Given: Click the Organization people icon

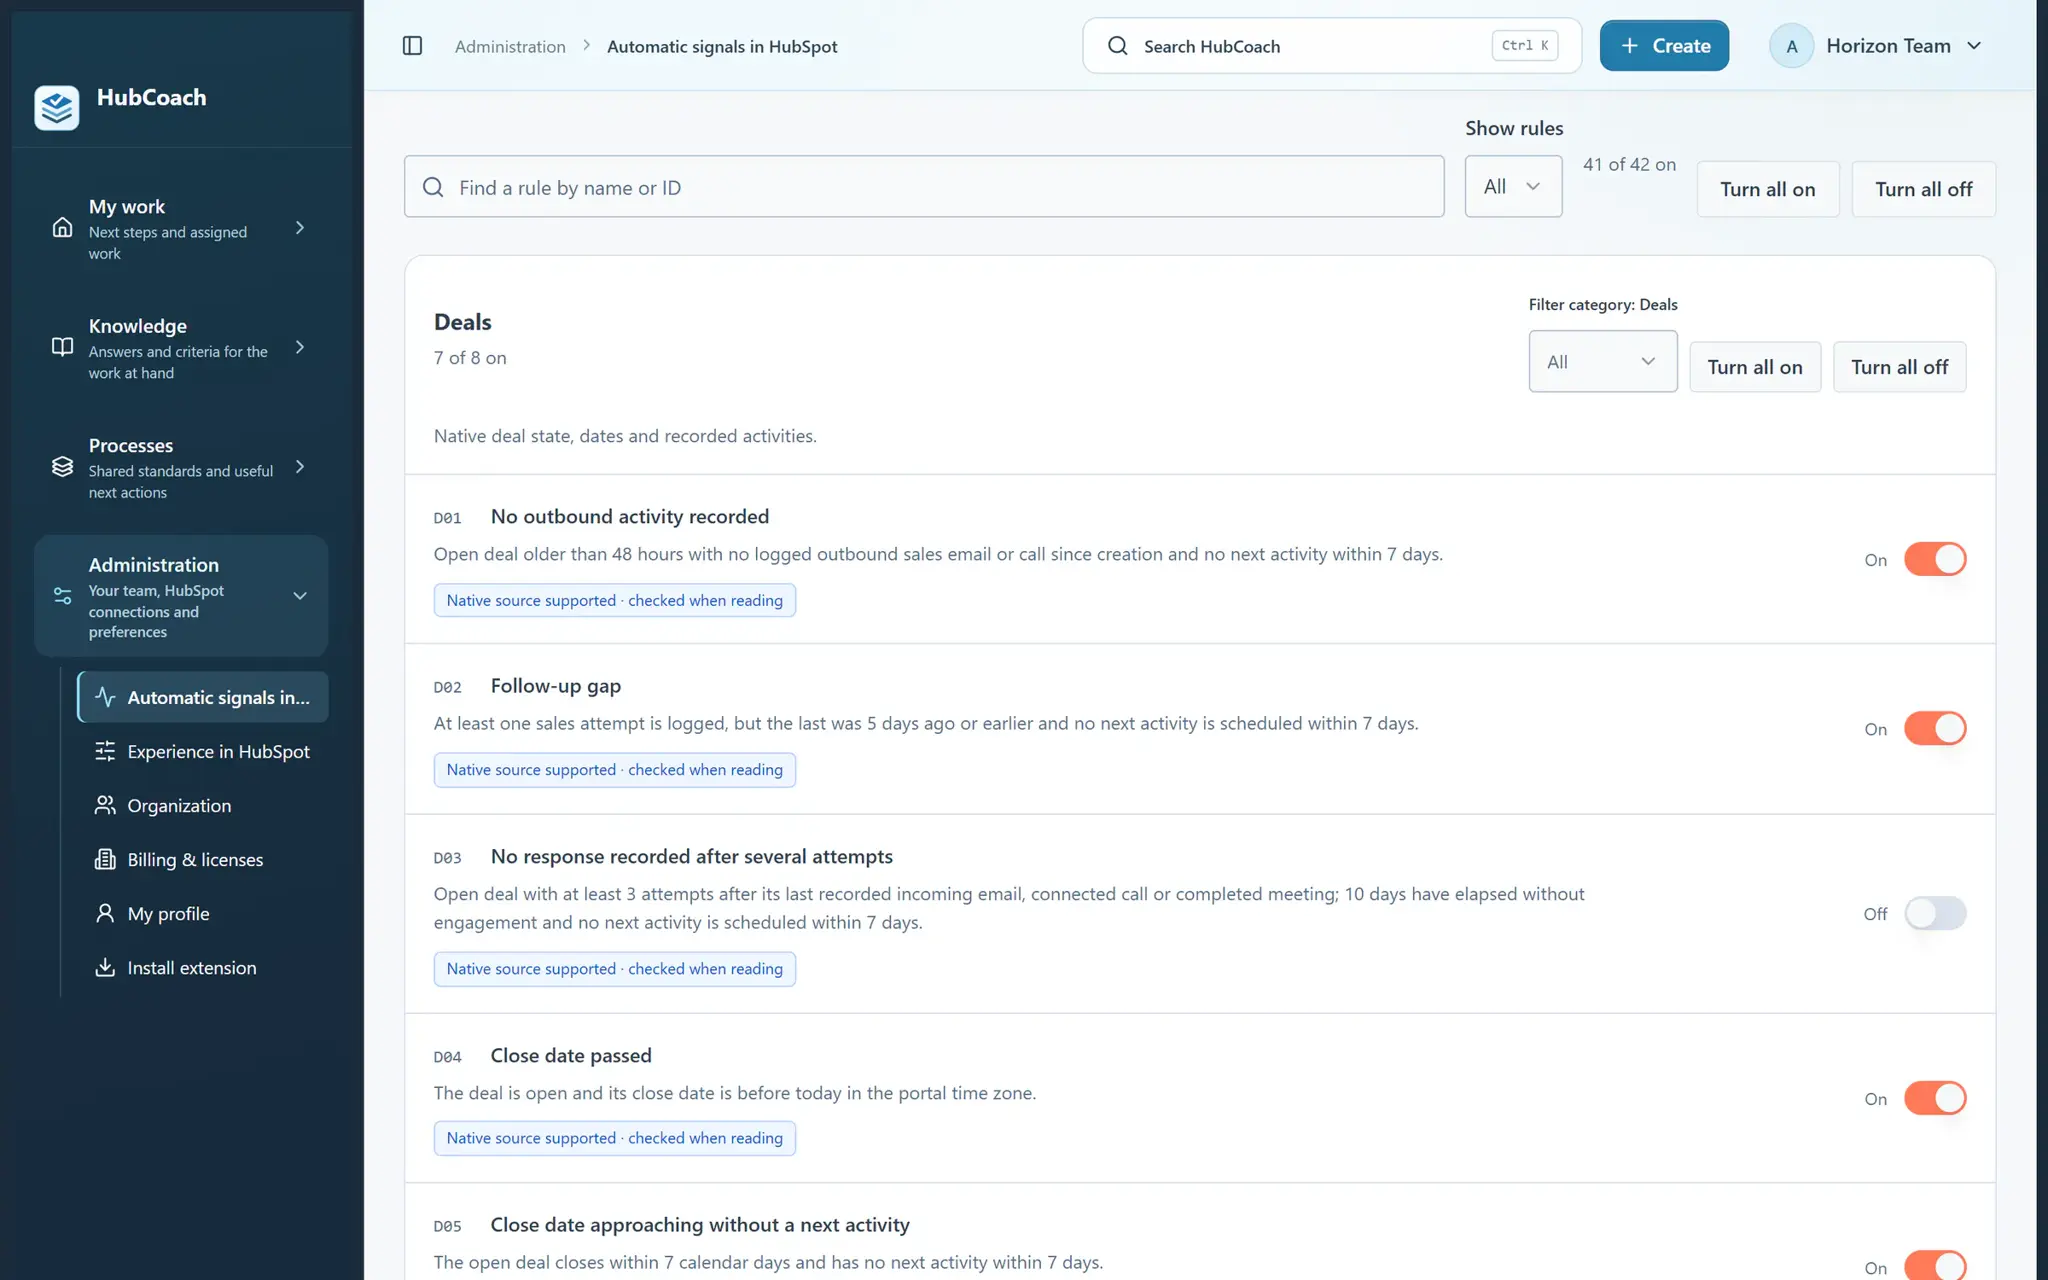Looking at the screenshot, I should click(105, 805).
